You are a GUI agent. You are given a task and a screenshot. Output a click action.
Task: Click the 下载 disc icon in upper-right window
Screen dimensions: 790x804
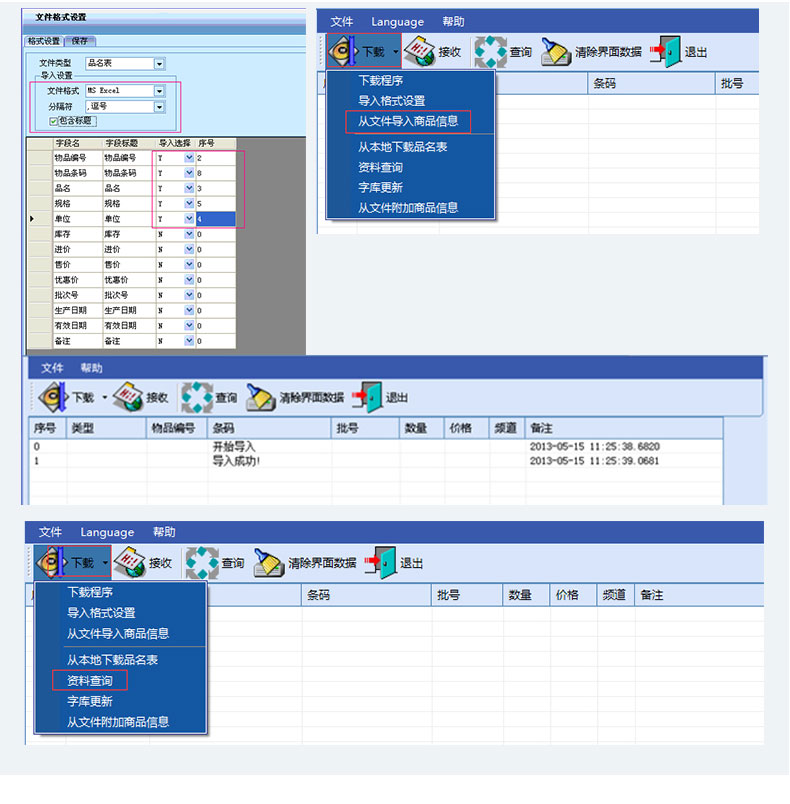(342, 51)
